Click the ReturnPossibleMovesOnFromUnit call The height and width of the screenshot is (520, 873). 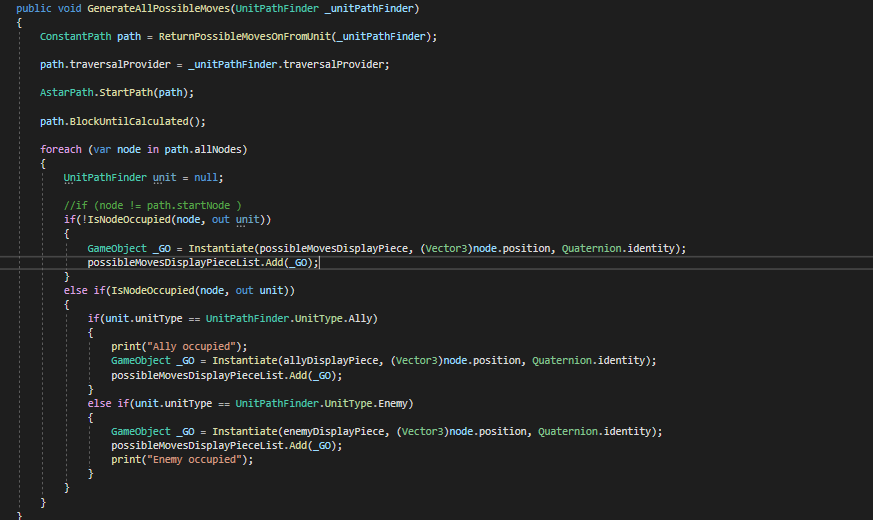[x=245, y=36]
